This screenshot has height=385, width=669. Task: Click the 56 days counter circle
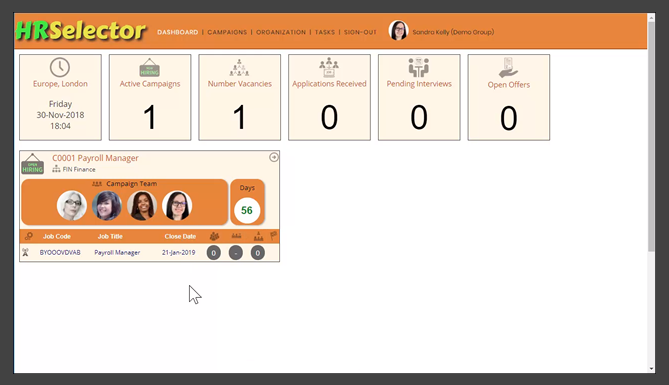click(x=247, y=210)
